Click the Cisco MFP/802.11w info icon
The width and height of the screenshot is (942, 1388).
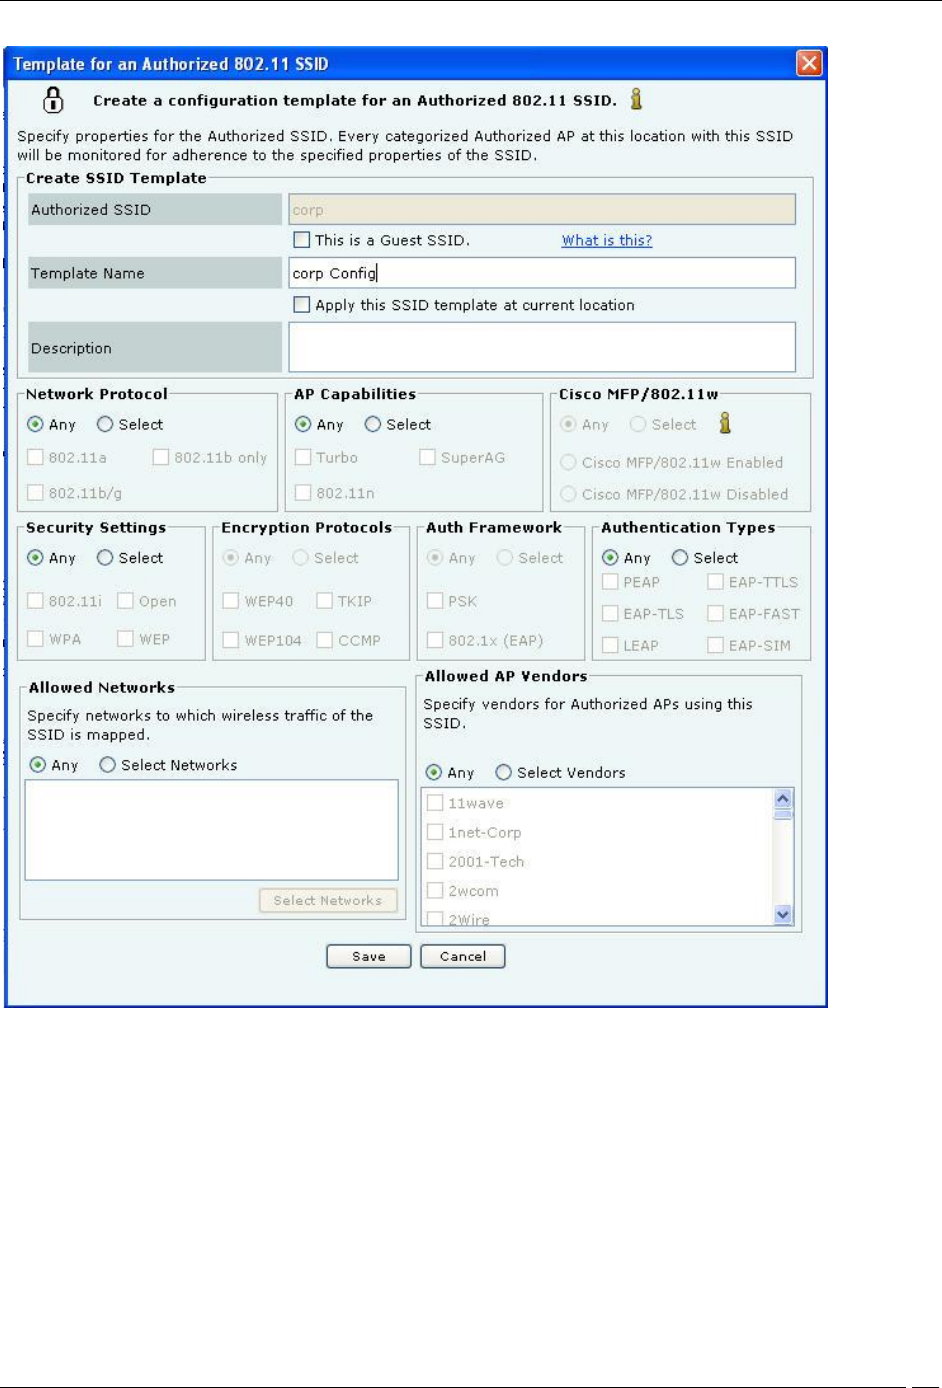725,423
